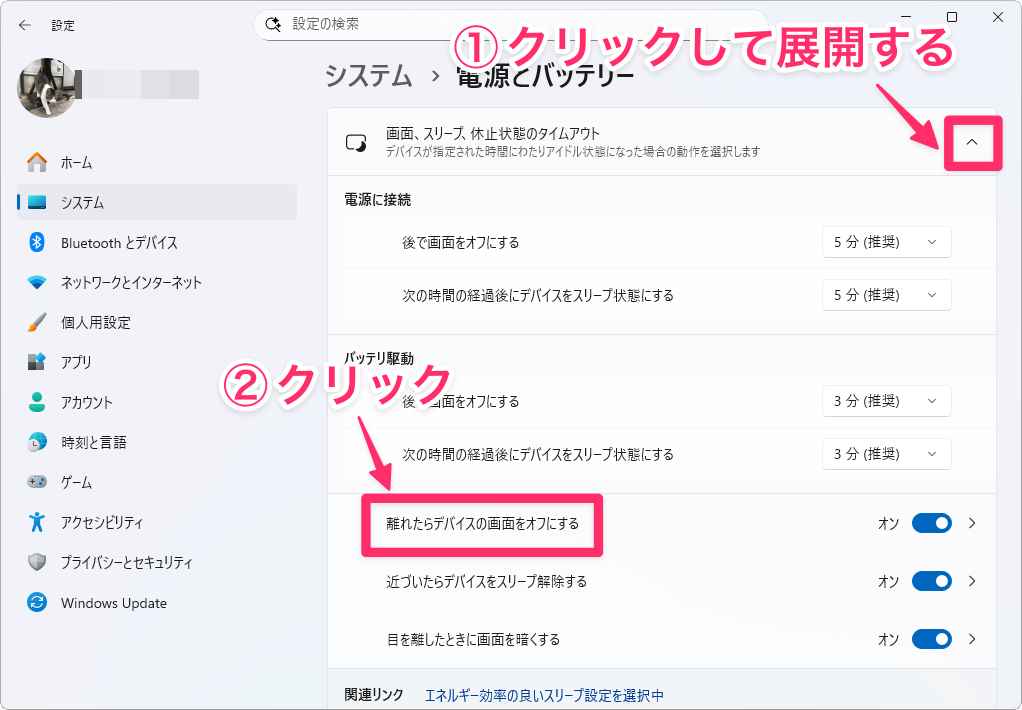Disable the 目を離したときに画面を暗くする switch
The width and height of the screenshot is (1022, 710).
point(931,639)
